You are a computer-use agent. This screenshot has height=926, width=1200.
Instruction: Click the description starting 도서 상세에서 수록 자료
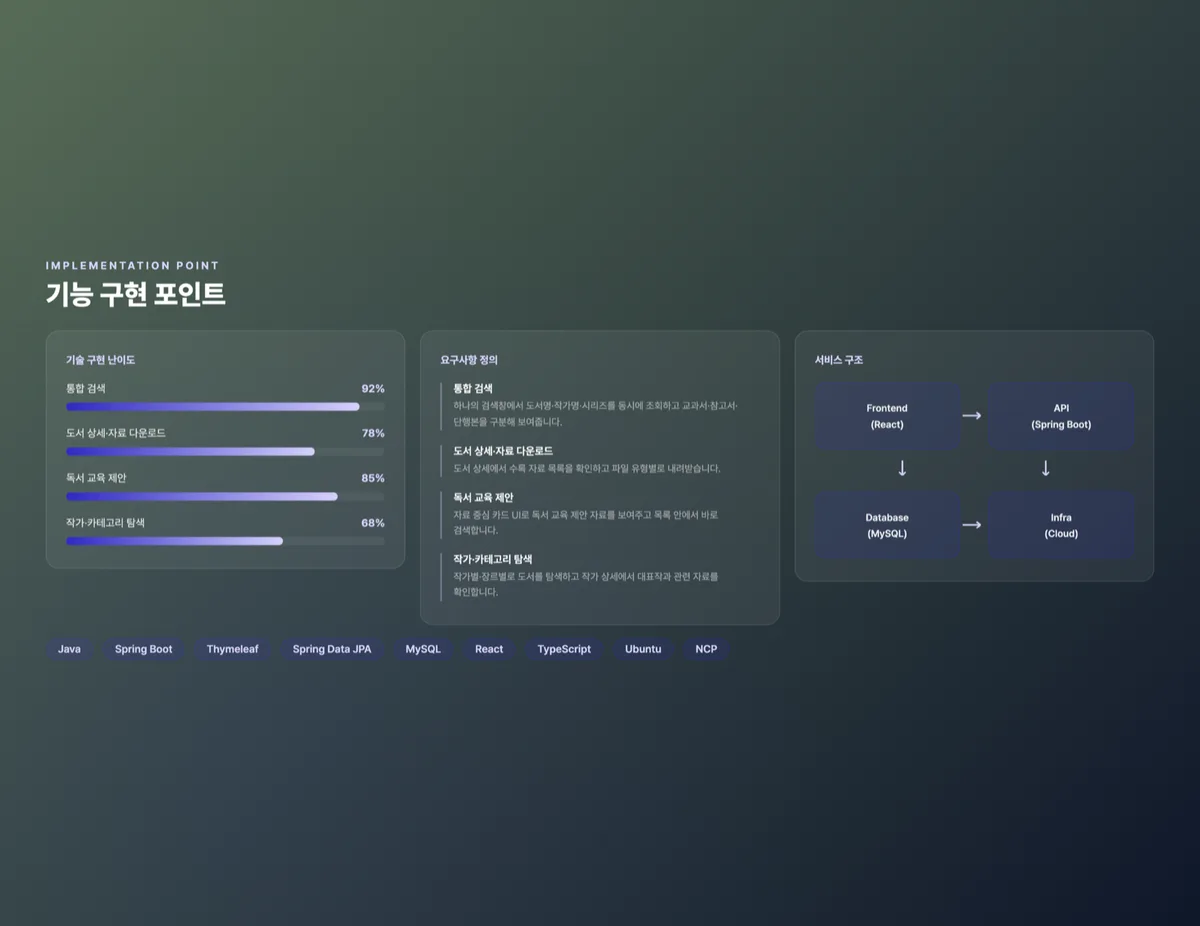(587, 468)
